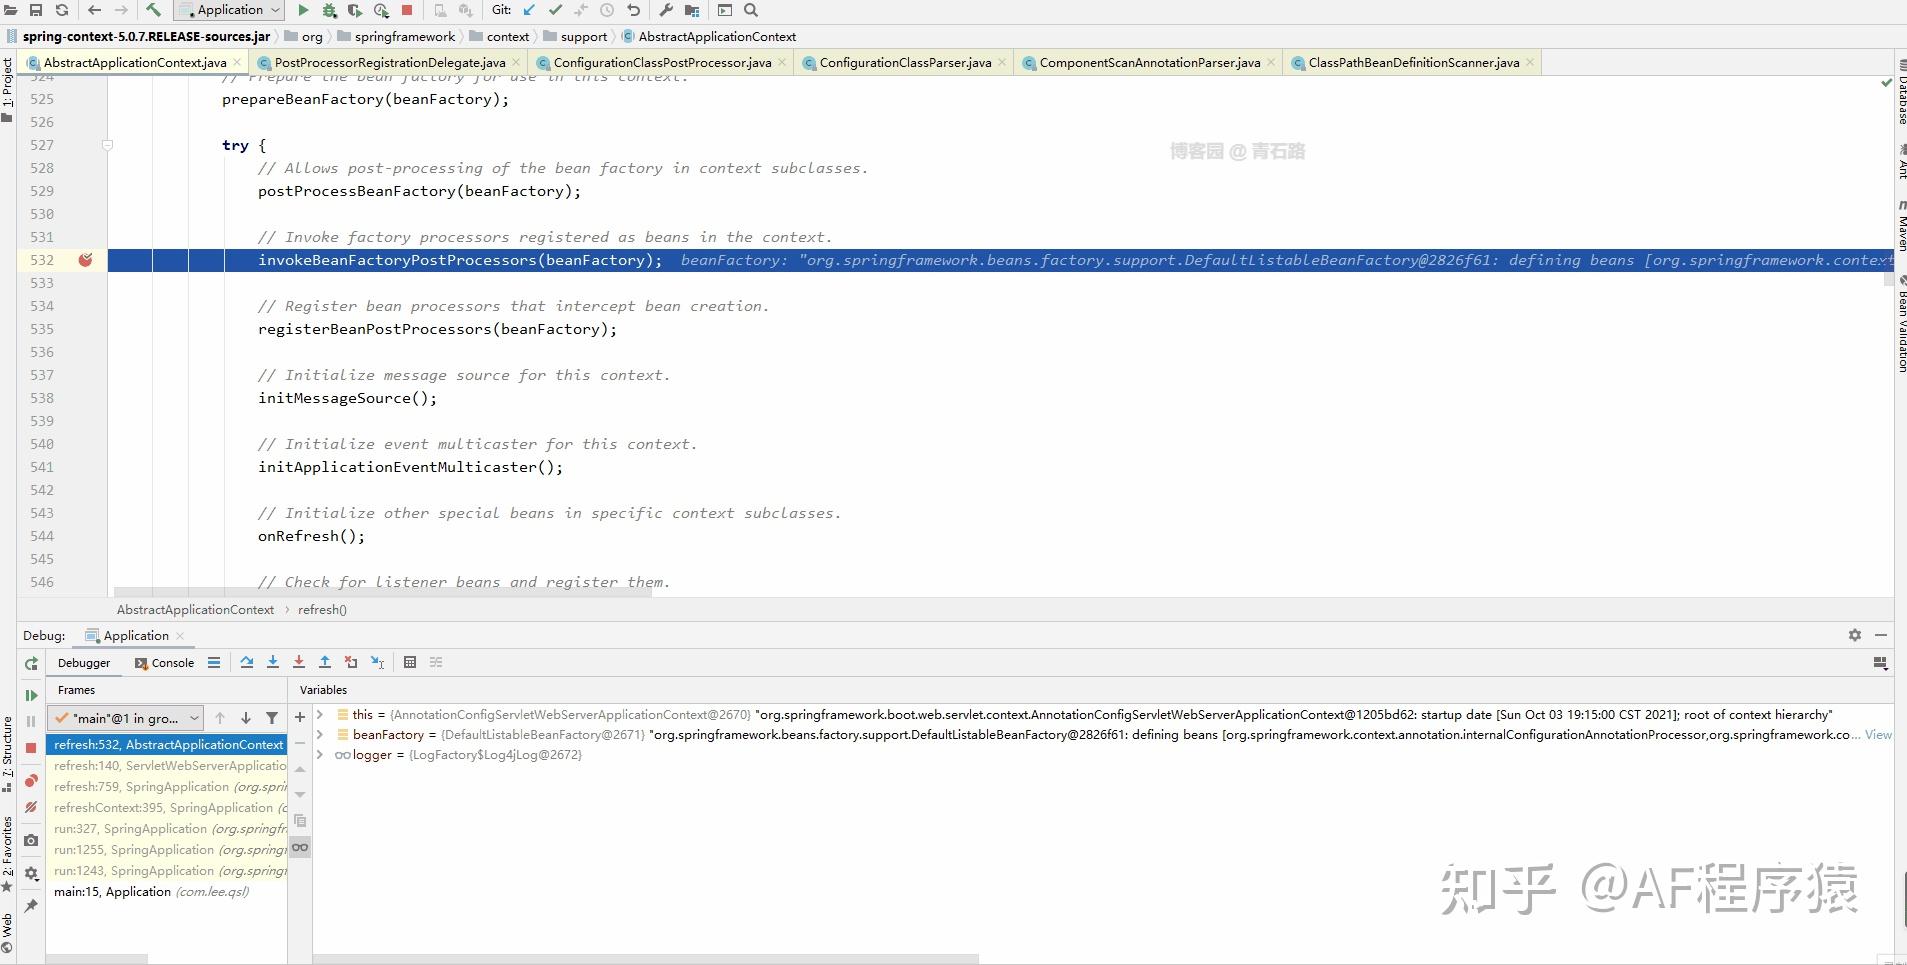
Task: Switch to the Console tab
Action: coord(165,663)
